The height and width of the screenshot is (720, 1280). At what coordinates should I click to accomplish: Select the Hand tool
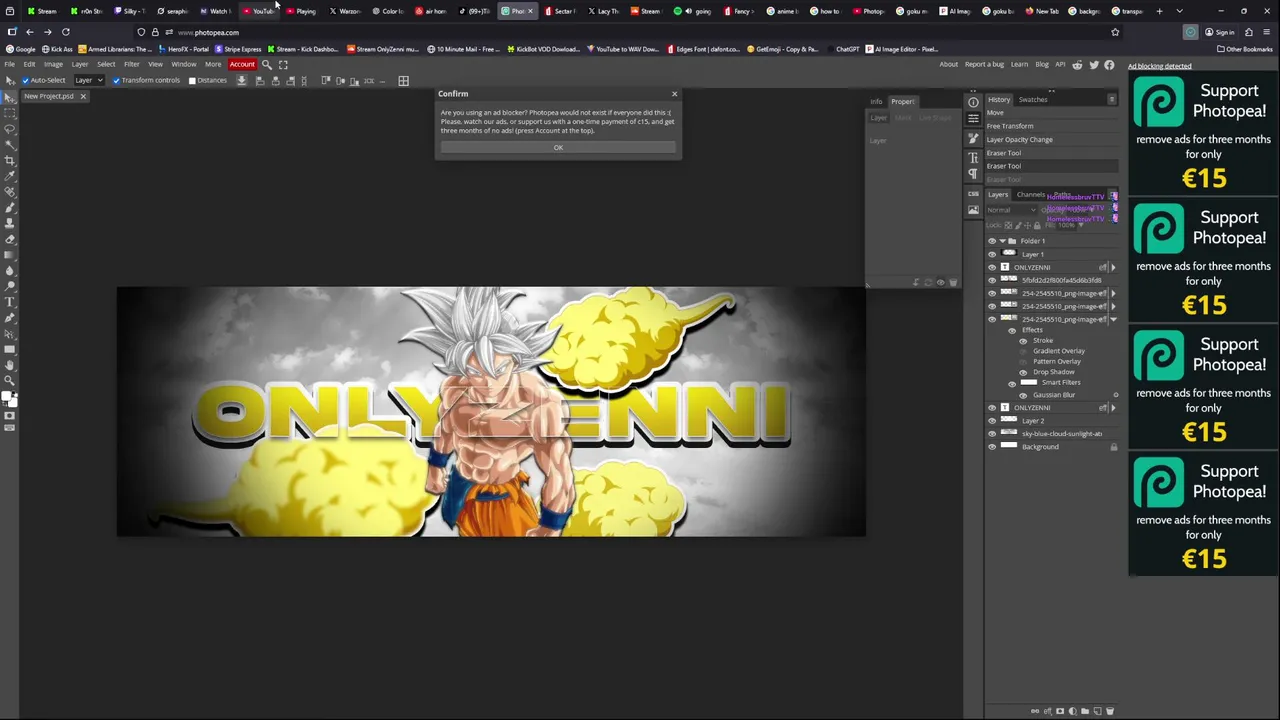[x=10, y=364]
